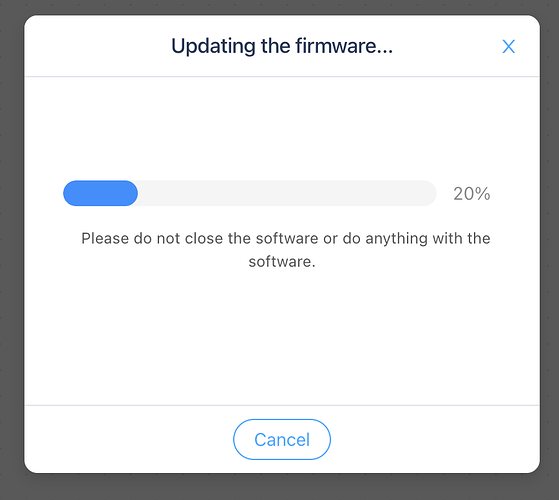This screenshot has width=559, height=500.
Task: Click the dimmed backdrop below the dialog
Action: 282,487
